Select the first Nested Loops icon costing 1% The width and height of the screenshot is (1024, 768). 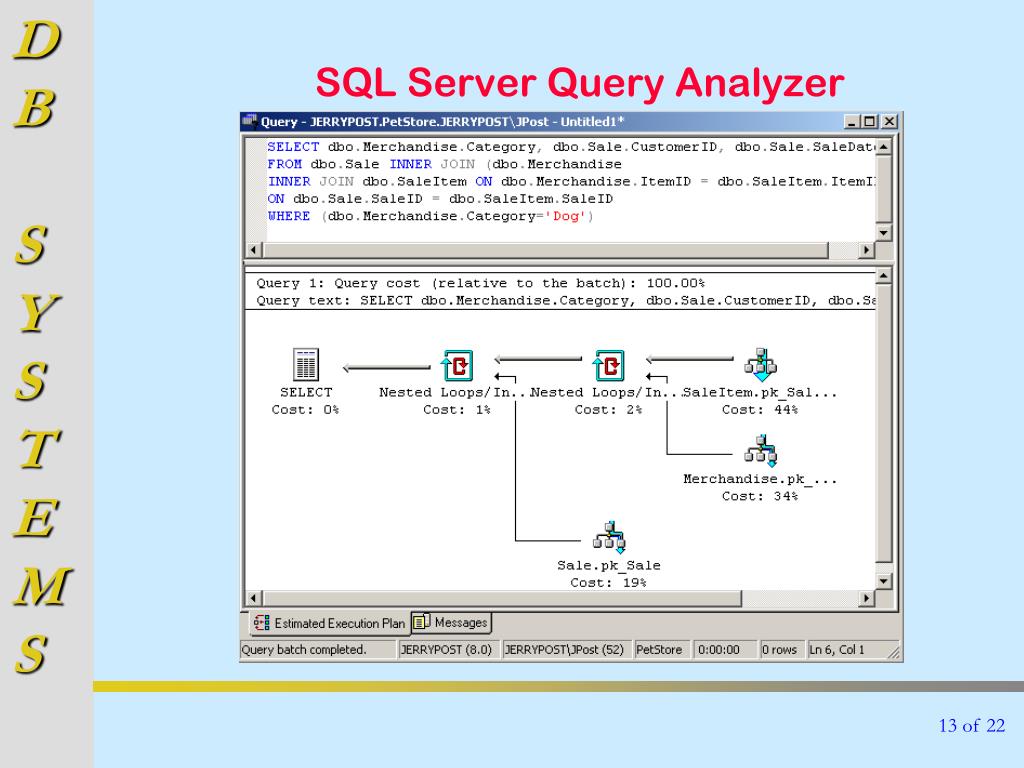[457, 365]
